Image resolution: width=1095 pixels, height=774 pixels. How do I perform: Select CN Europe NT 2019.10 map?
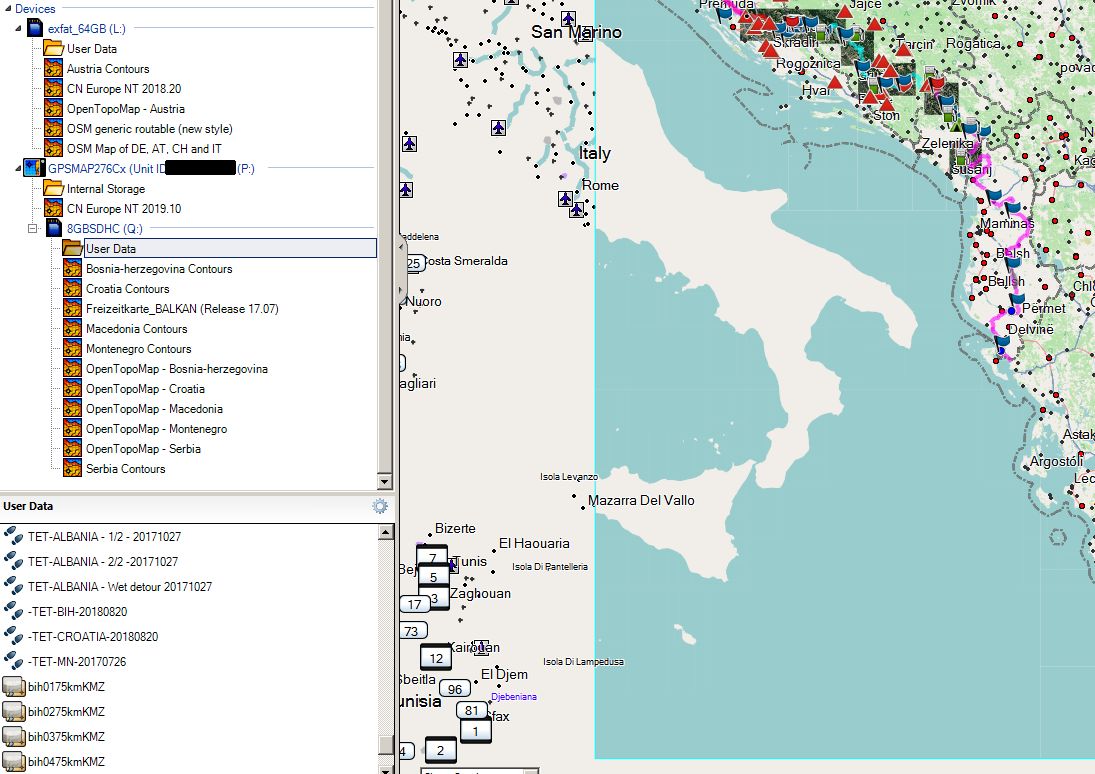[x=124, y=209]
